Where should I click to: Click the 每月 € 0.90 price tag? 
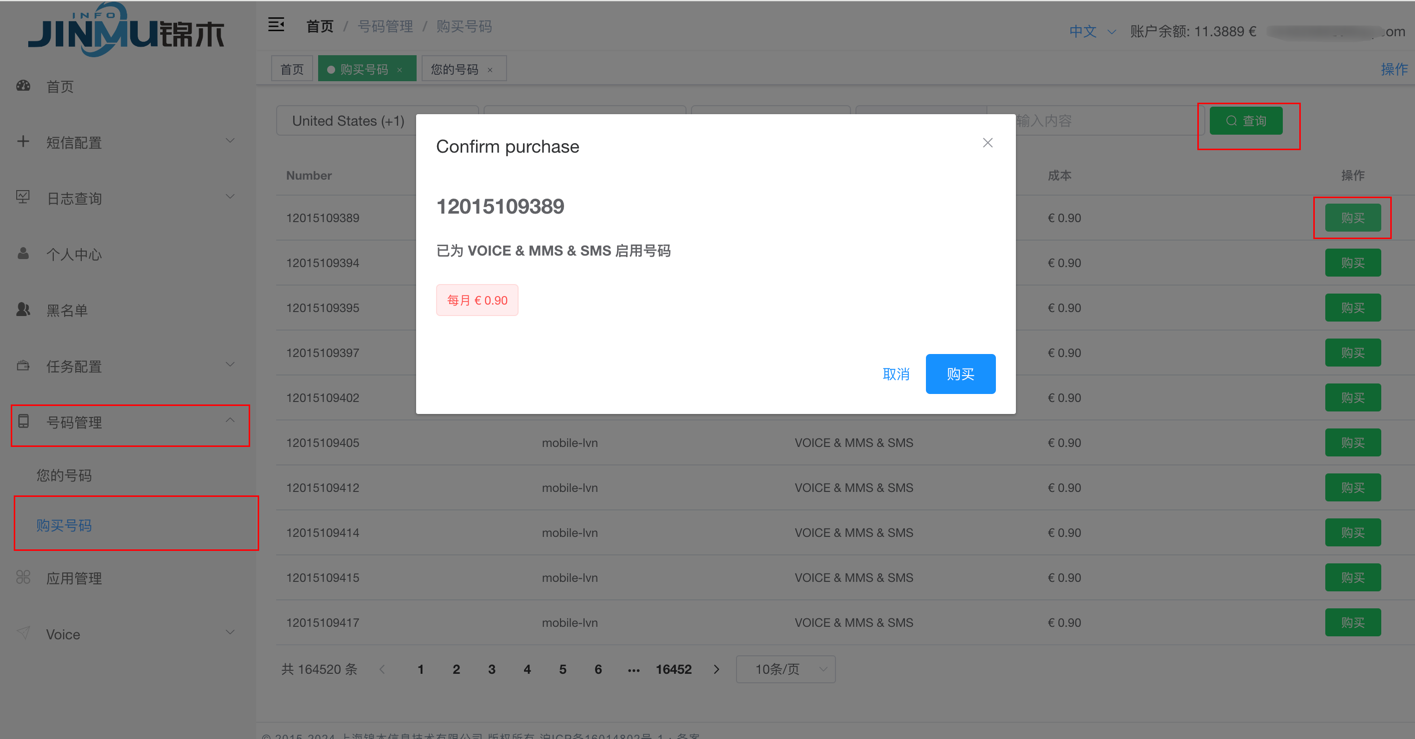[477, 300]
